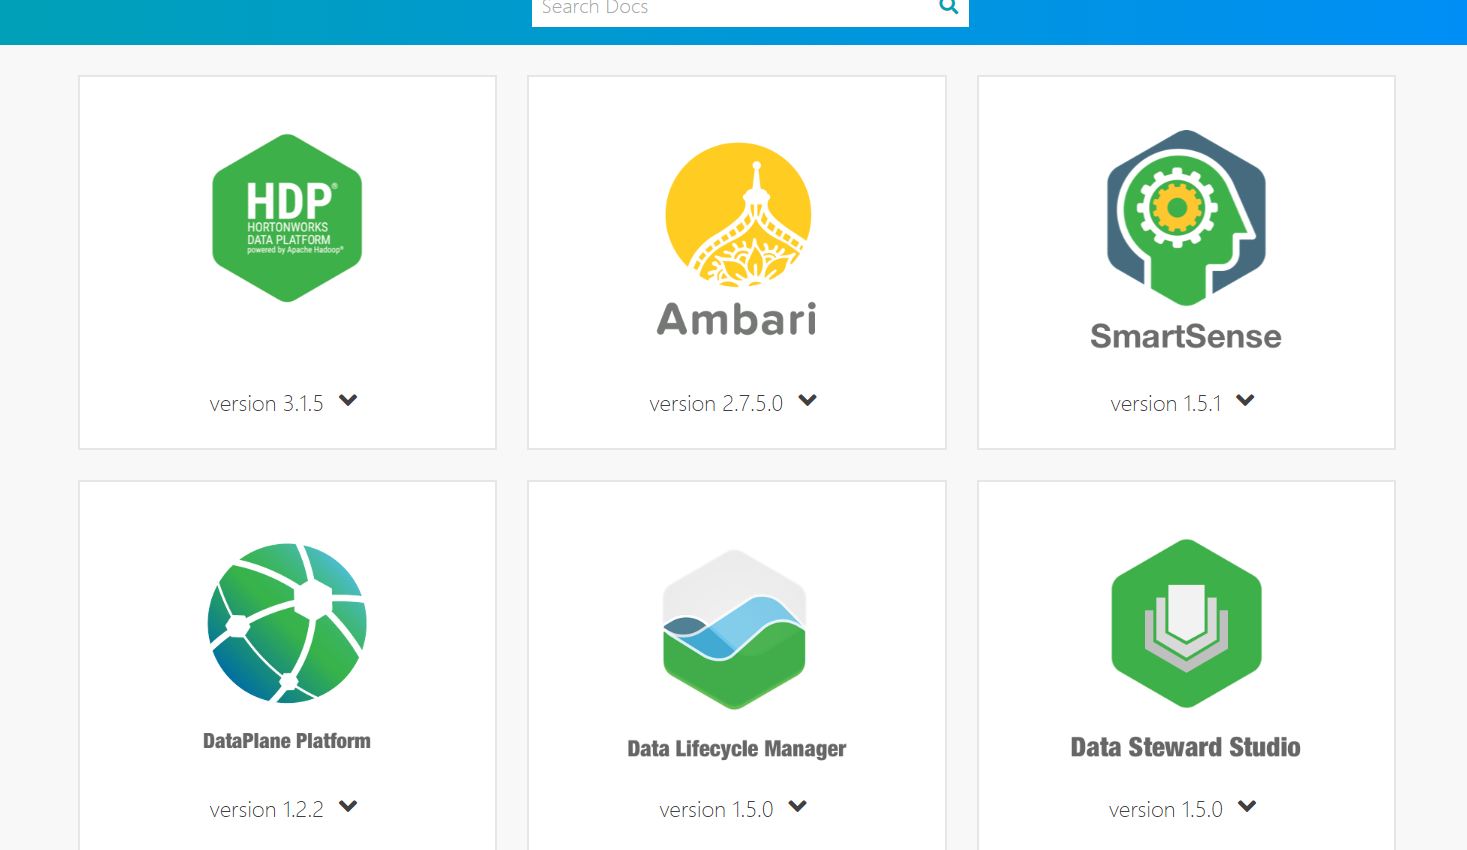Open the Data Steward Studio icon
The width and height of the screenshot is (1467, 850).
point(1186,623)
